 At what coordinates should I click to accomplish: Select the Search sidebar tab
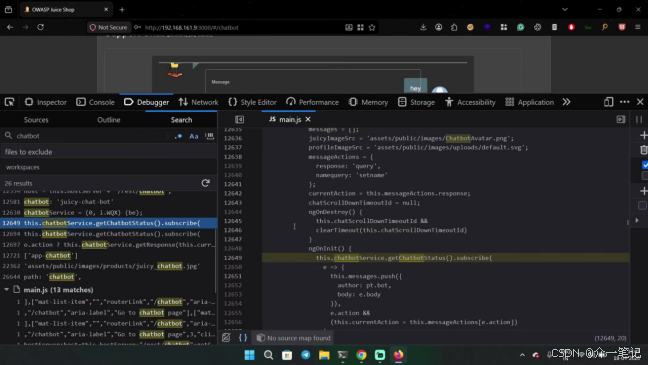[181, 120]
